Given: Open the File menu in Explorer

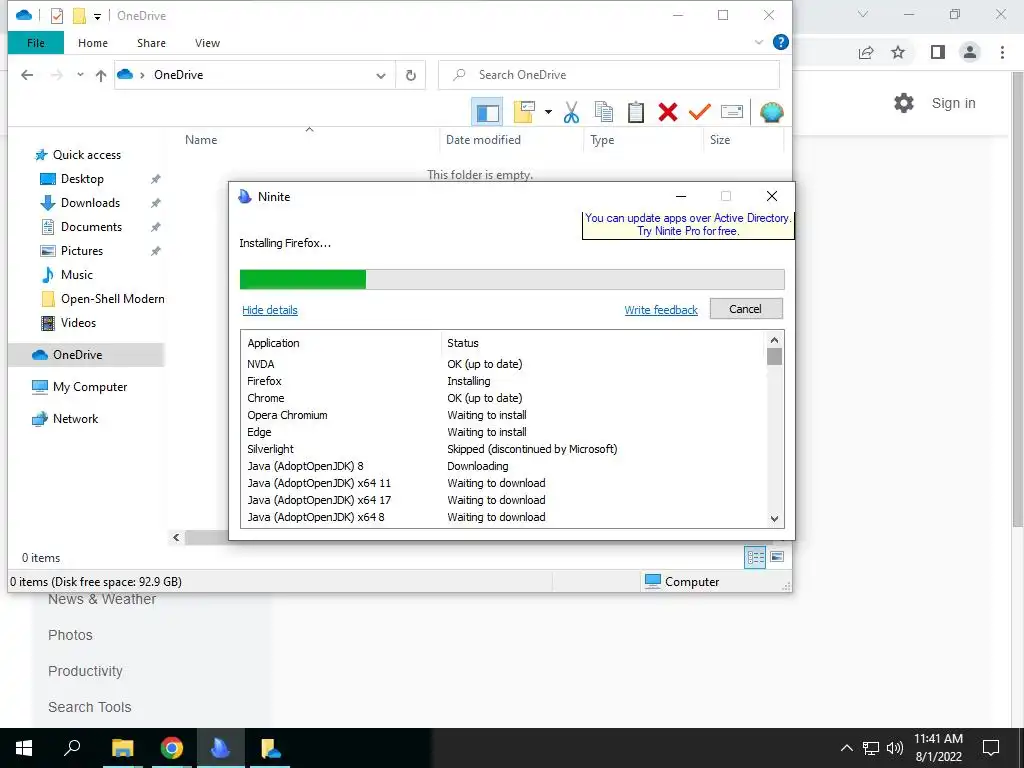Looking at the screenshot, I should [x=36, y=43].
